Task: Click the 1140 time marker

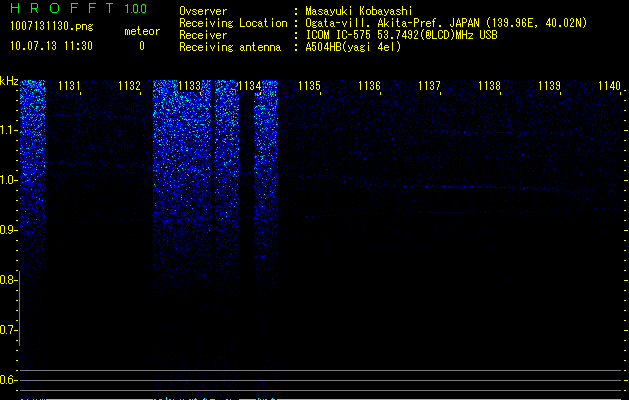Action: (x=609, y=86)
